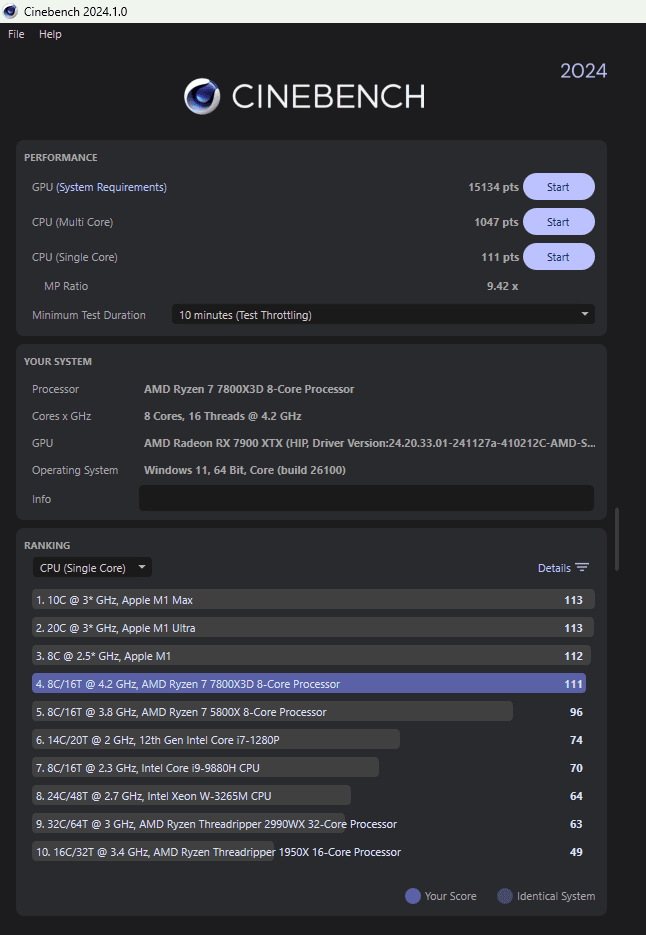Click the 1047 pts multi core score
This screenshot has height=935, width=646.
[x=496, y=222]
